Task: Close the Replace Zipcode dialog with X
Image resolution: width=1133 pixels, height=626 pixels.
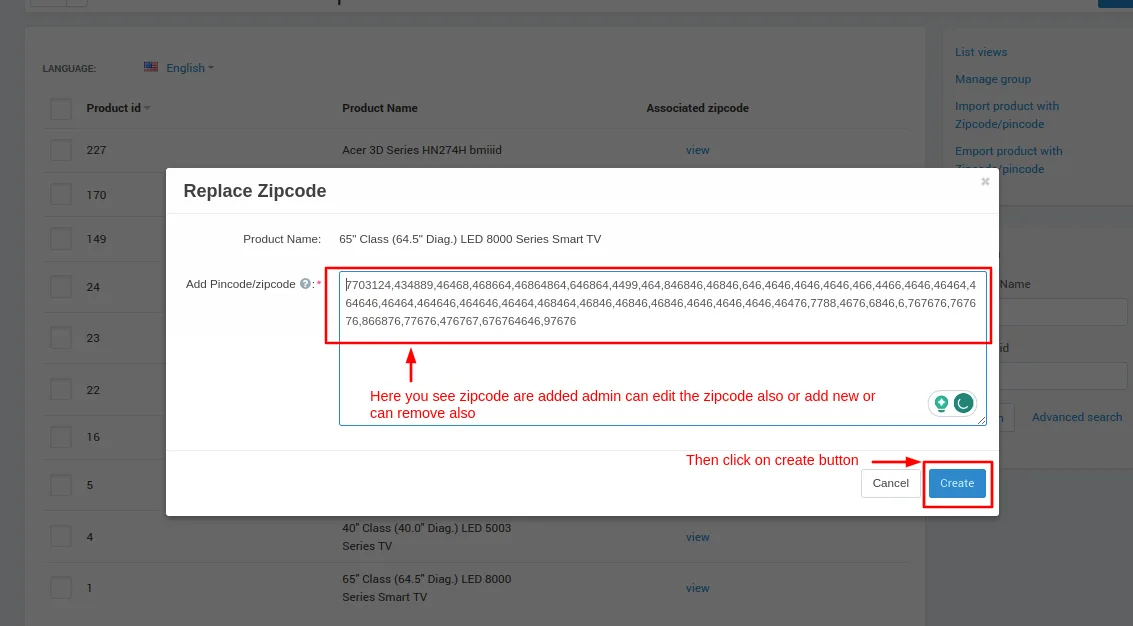Action: tap(985, 181)
